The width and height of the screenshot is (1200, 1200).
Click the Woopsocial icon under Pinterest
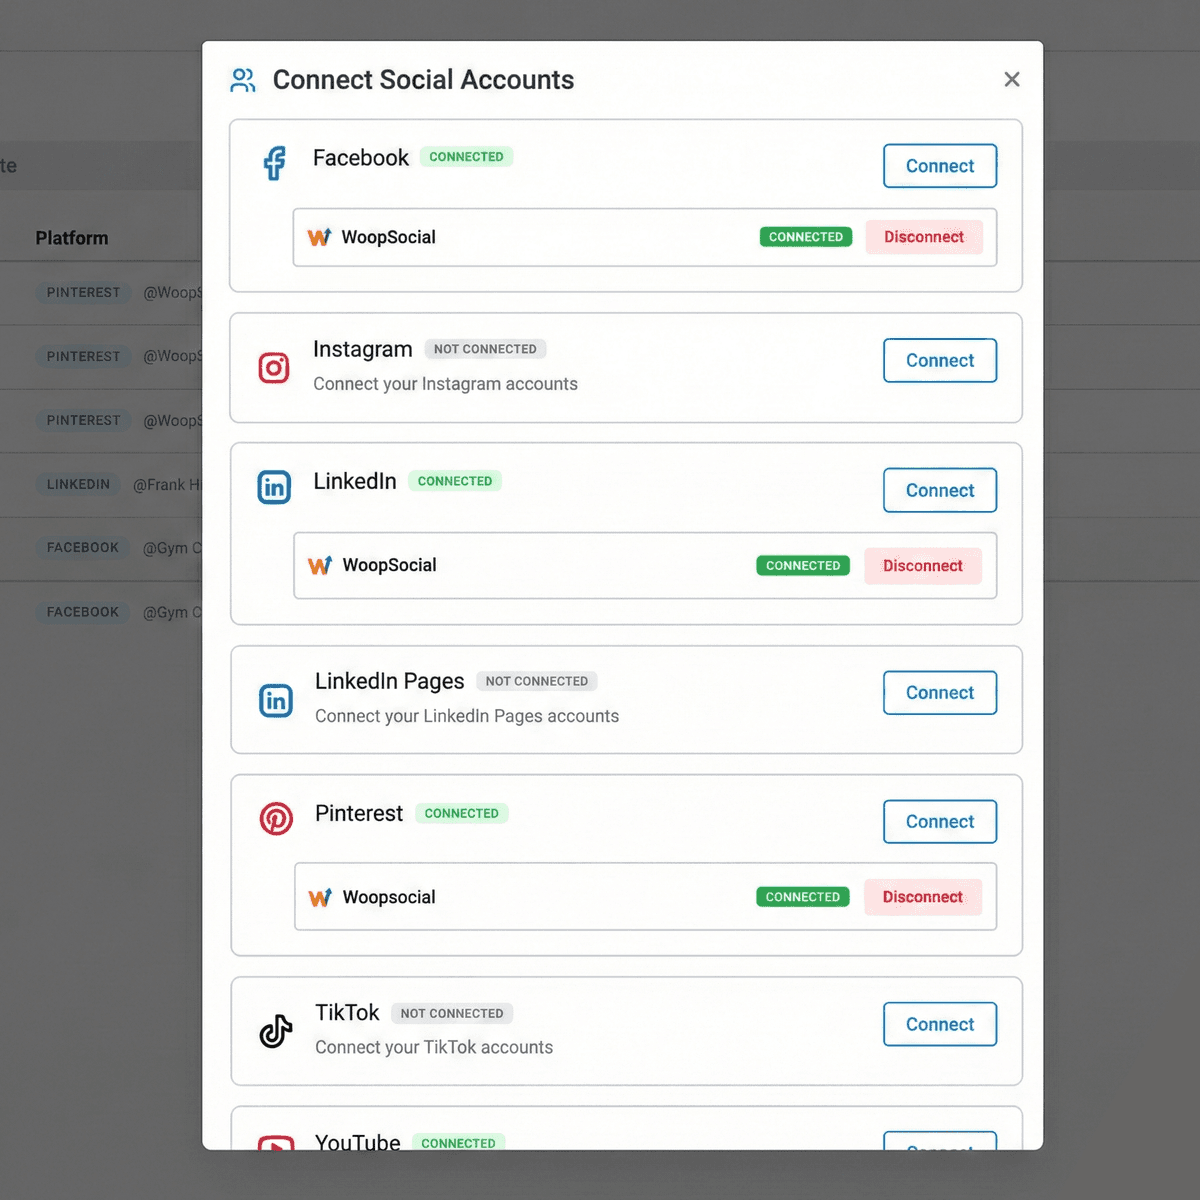319,897
